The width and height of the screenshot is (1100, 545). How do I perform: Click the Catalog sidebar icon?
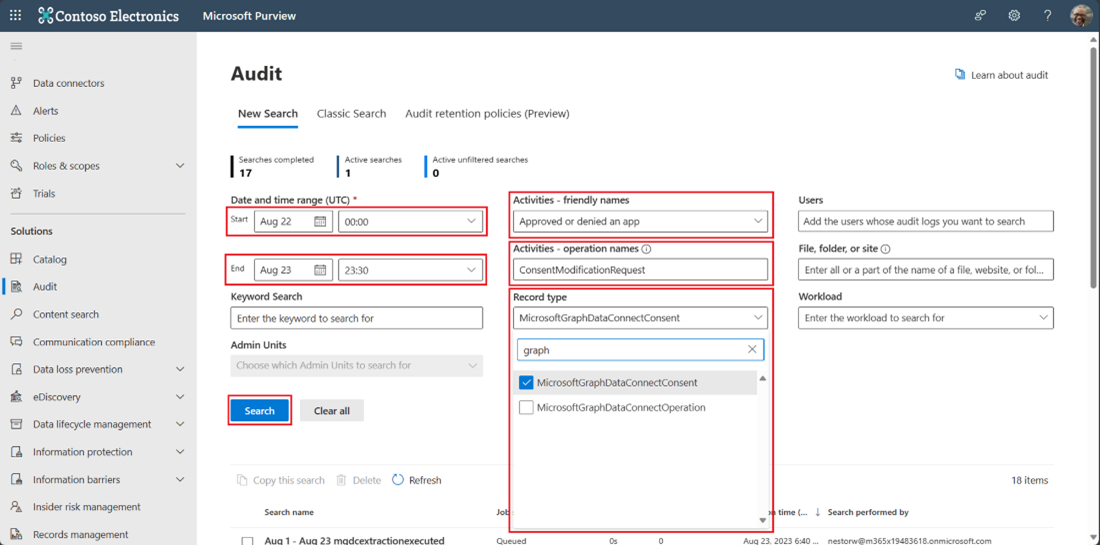(17, 260)
